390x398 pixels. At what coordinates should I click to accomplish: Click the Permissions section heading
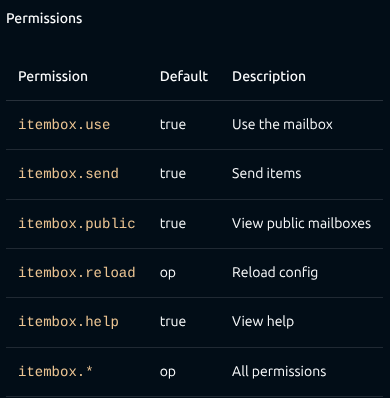pos(44,18)
